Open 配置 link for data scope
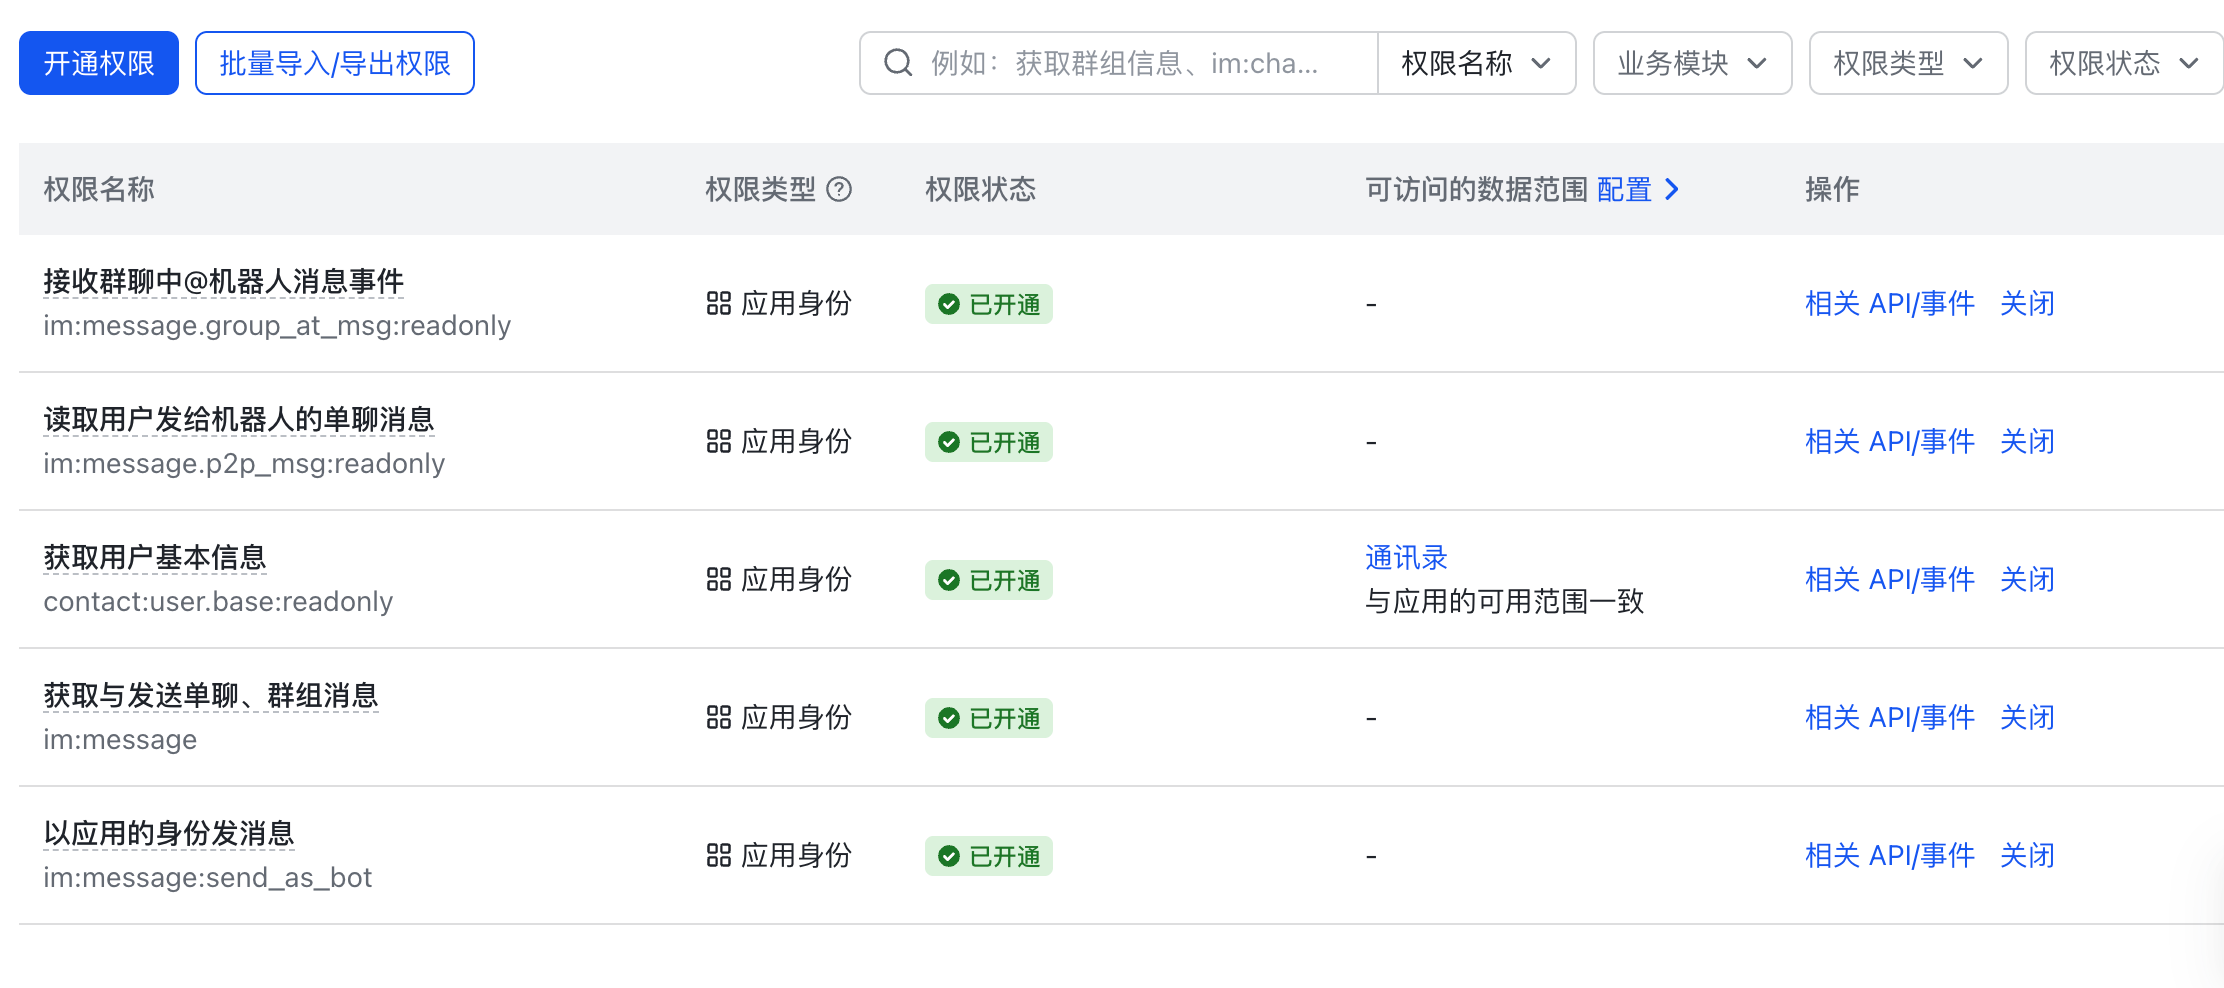This screenshot has width=2224, height=988. 1624,189
